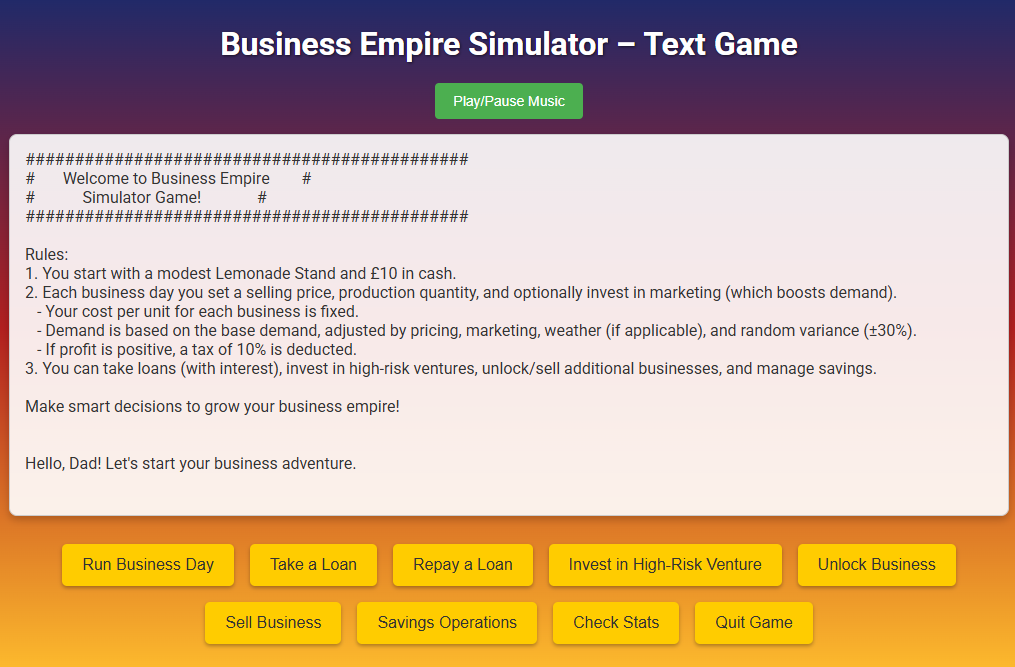Open Invest in High-Risk Venture
Image resolution: width=1015 pixels, height=667 pixels.
click(665, 565)
